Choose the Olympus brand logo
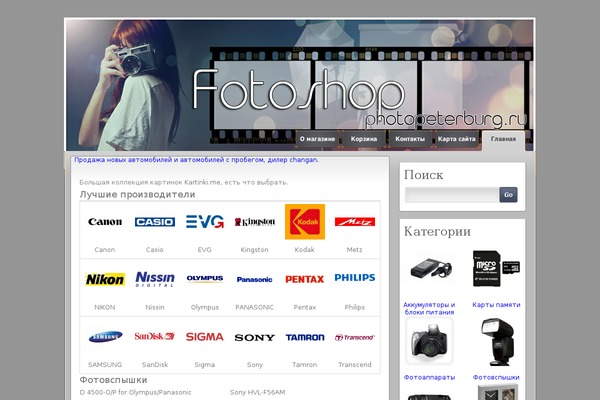This screenshot has height=400, width=600. click(x=205, y=279)
